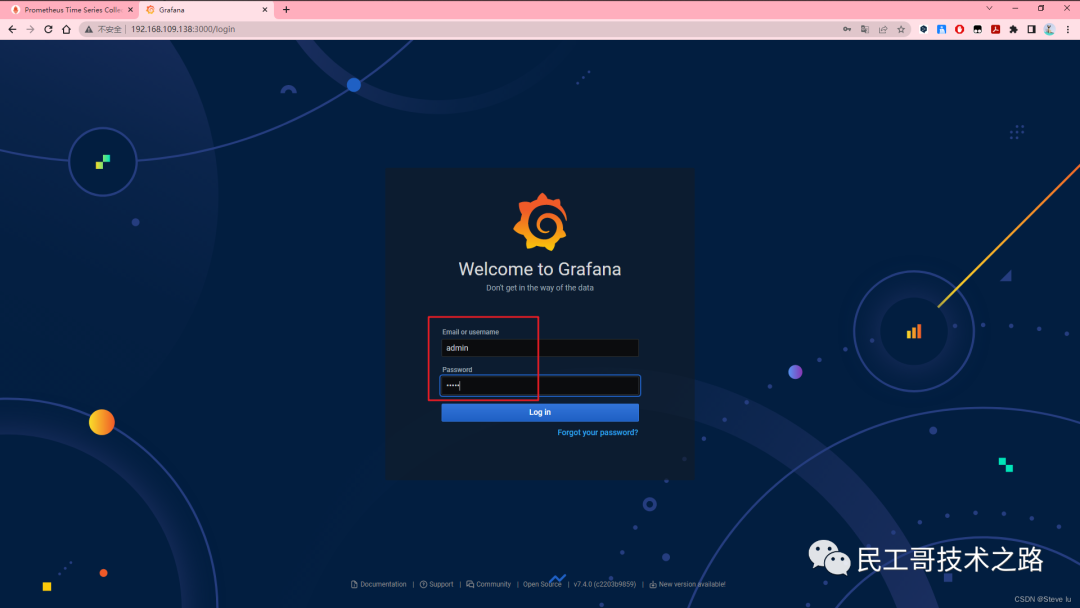Viewport: 1080px width, 608px height.
Task: Bookmark this page with the star
Action: pyautogui.click(x=901, y=29)
